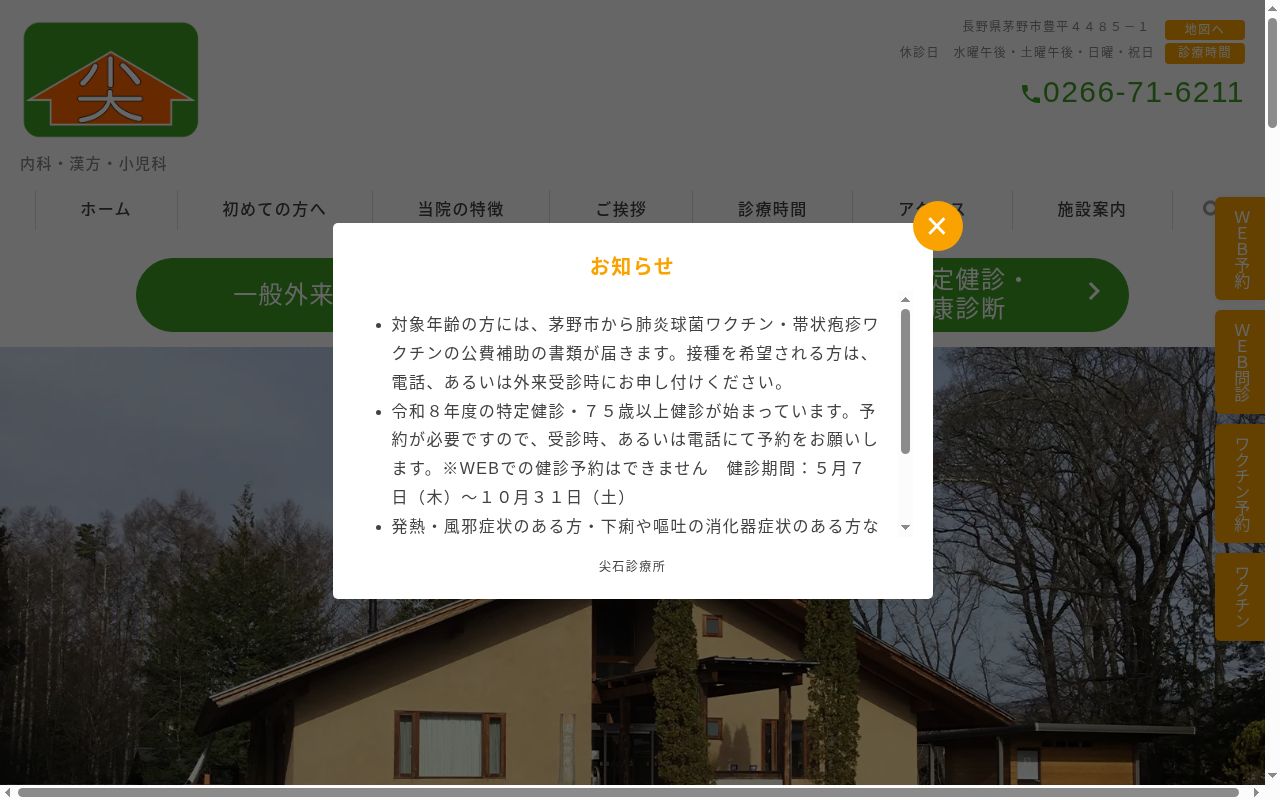1280x800 pixels.
Task: Call the phone number 0266-71-6211
Action: click(x=1143, y=93)
